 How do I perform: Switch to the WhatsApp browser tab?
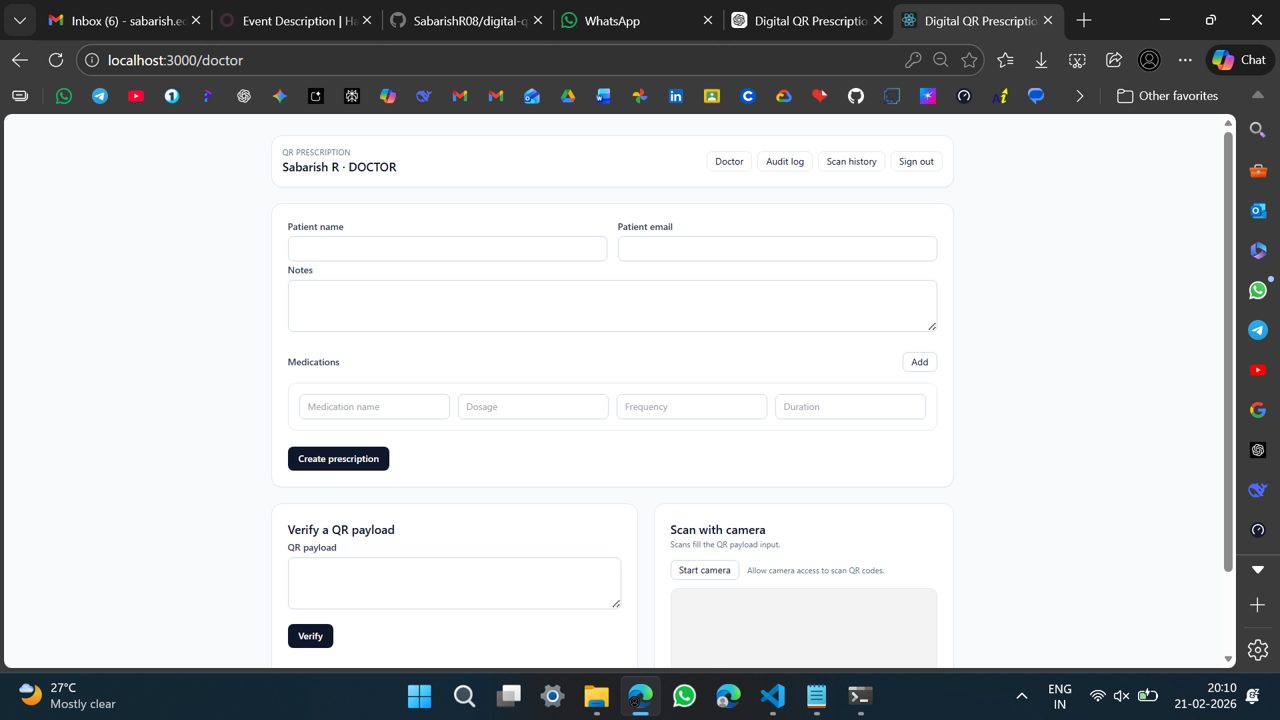(639, 20)
